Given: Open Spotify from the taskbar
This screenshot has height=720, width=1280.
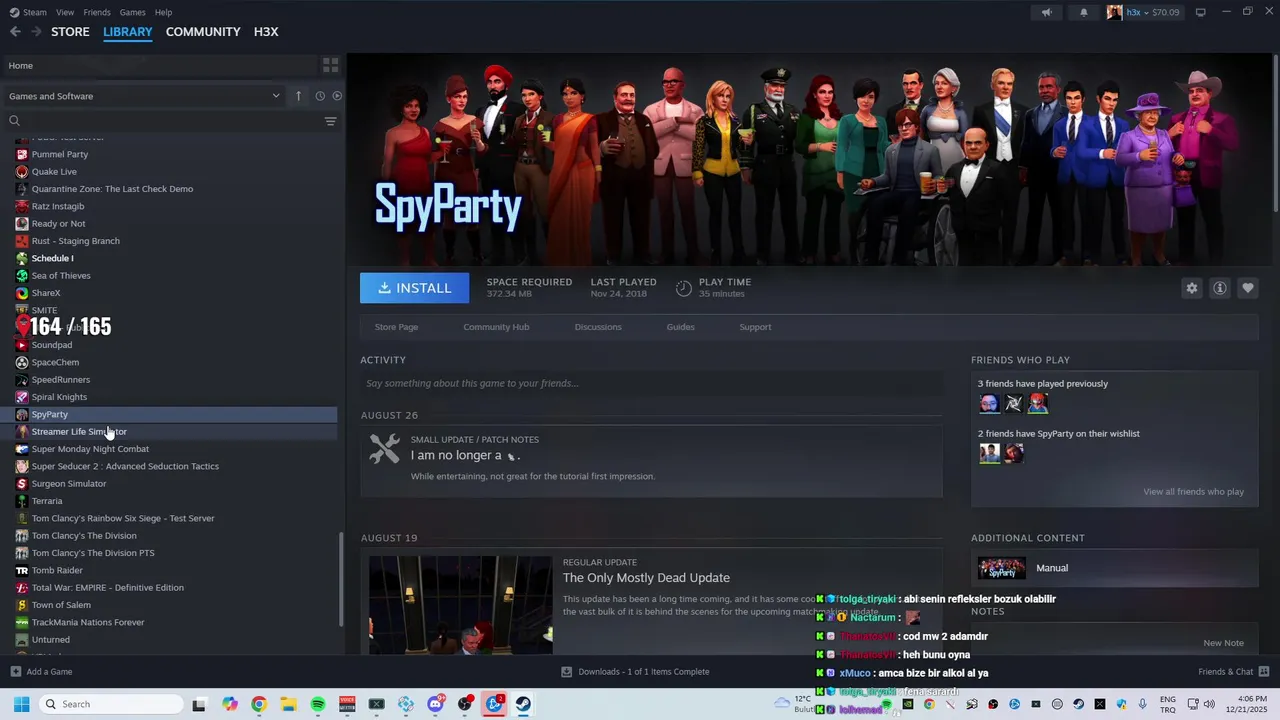Looking at the screenshot, I should coord(318,704).
